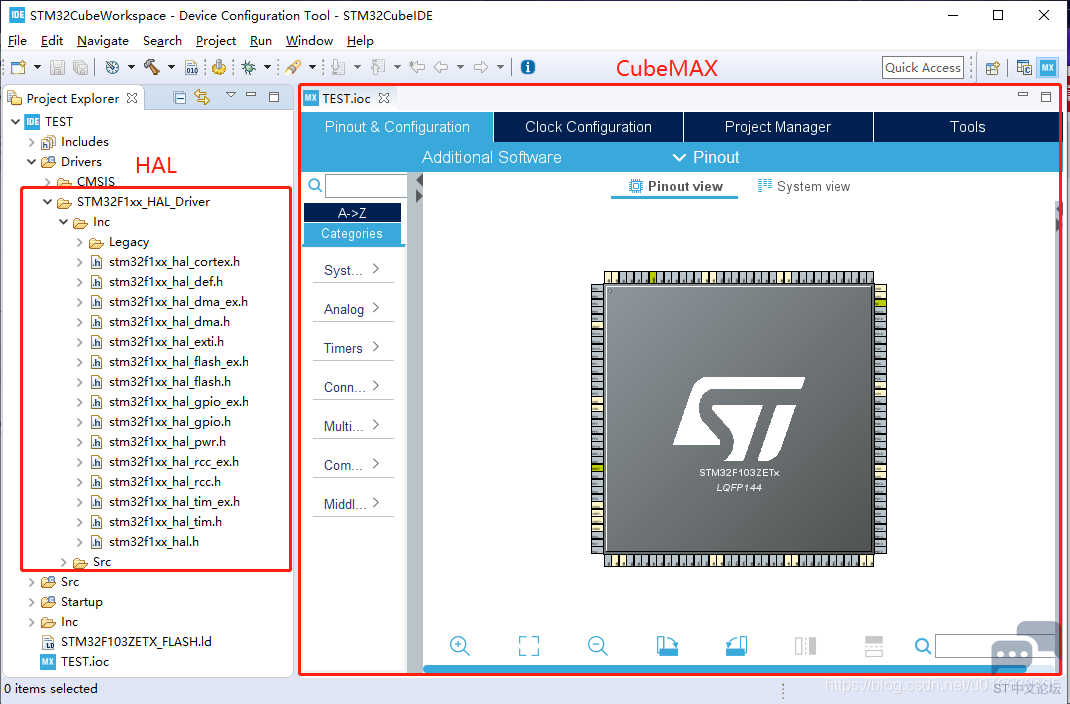Screen dimensions: 1070x704
Task: Expand the Includes tree node
Action: pos(31,142)
